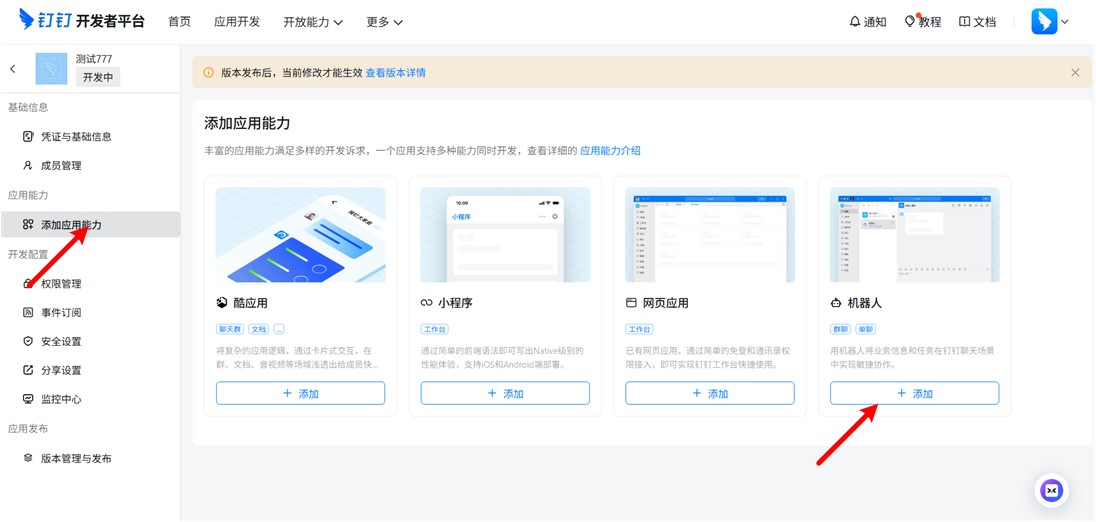Screen dimensions: 1096x522
Task: Go to the 首页 tab
Action: 179,22
